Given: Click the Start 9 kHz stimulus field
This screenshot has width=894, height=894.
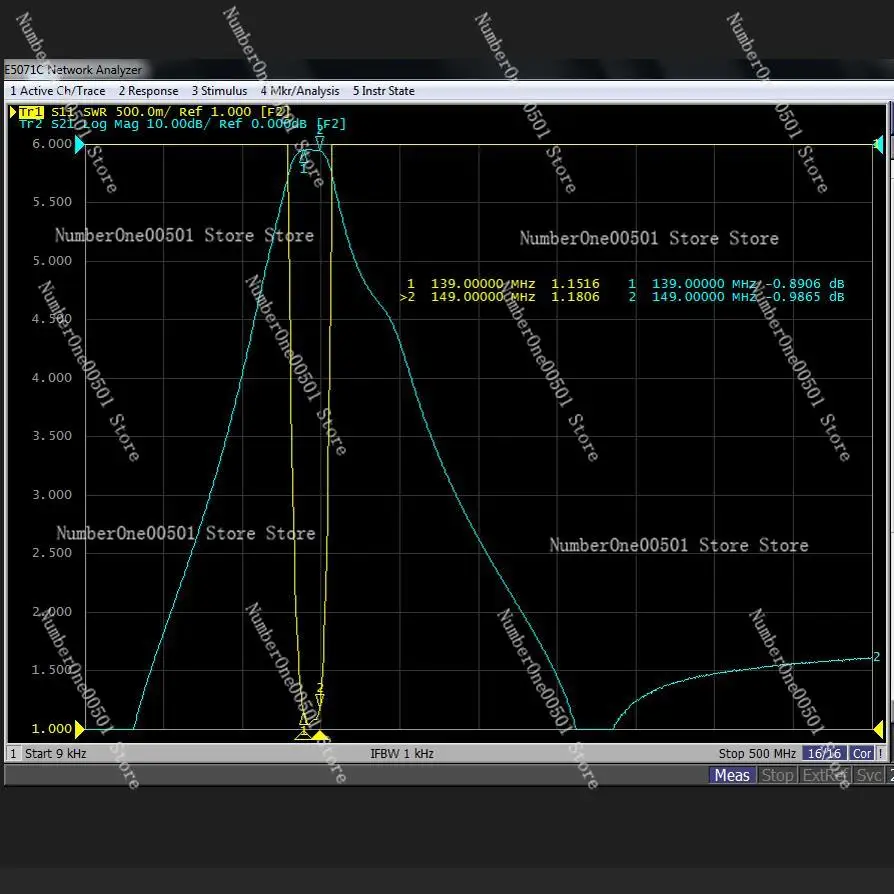Looking at the screenshot, I should 55,754.
